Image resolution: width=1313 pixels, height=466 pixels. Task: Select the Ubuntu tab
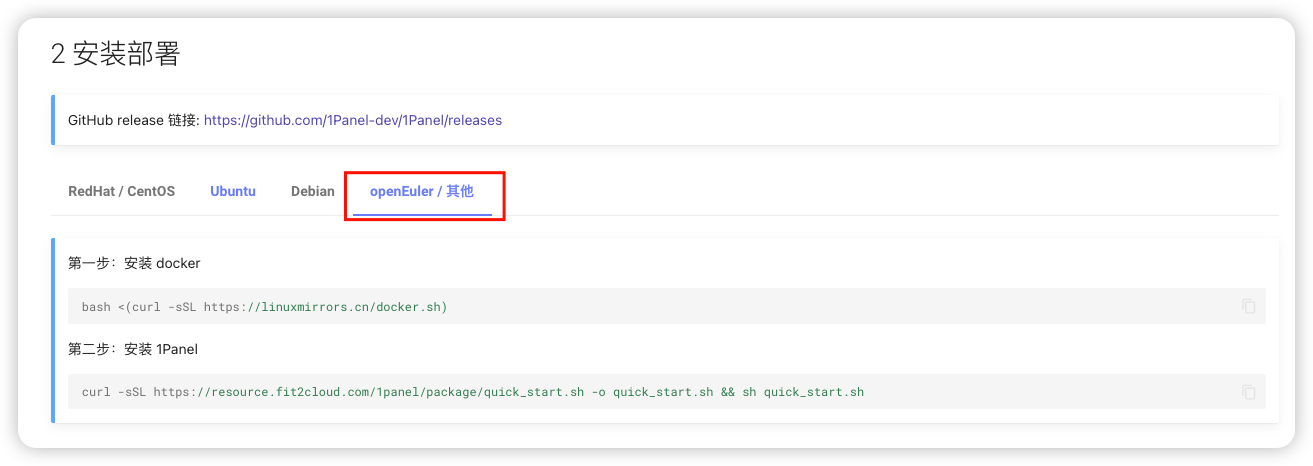(233, 191)
